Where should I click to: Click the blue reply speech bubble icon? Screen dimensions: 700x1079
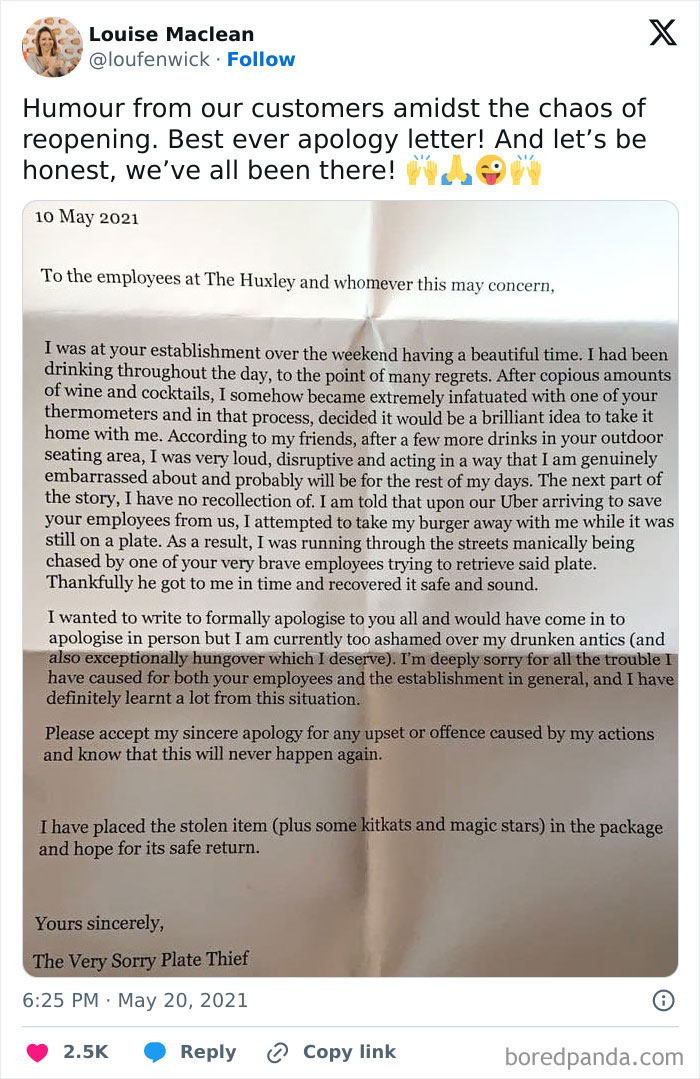click(155, 1052)
